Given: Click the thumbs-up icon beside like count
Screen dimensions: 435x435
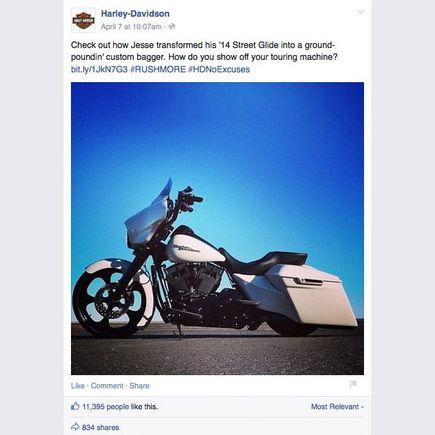Looking at the screenshot, I should (x=75, y=406).
